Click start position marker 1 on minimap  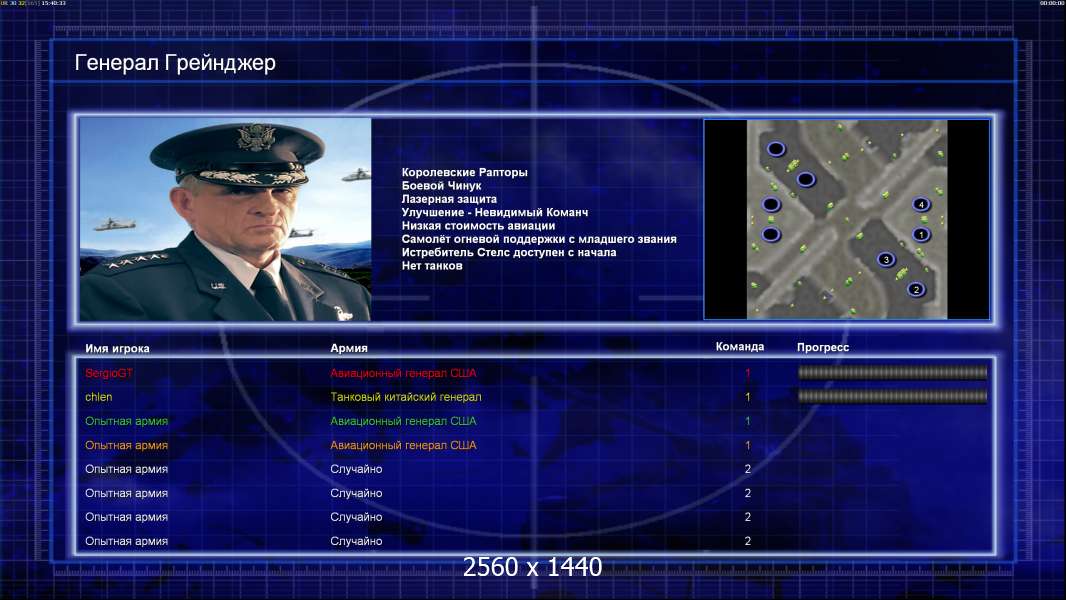click(921, 234)
